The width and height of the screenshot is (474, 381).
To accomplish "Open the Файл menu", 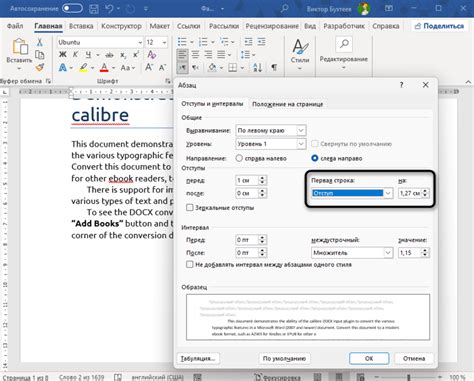I will click(15, 26).
